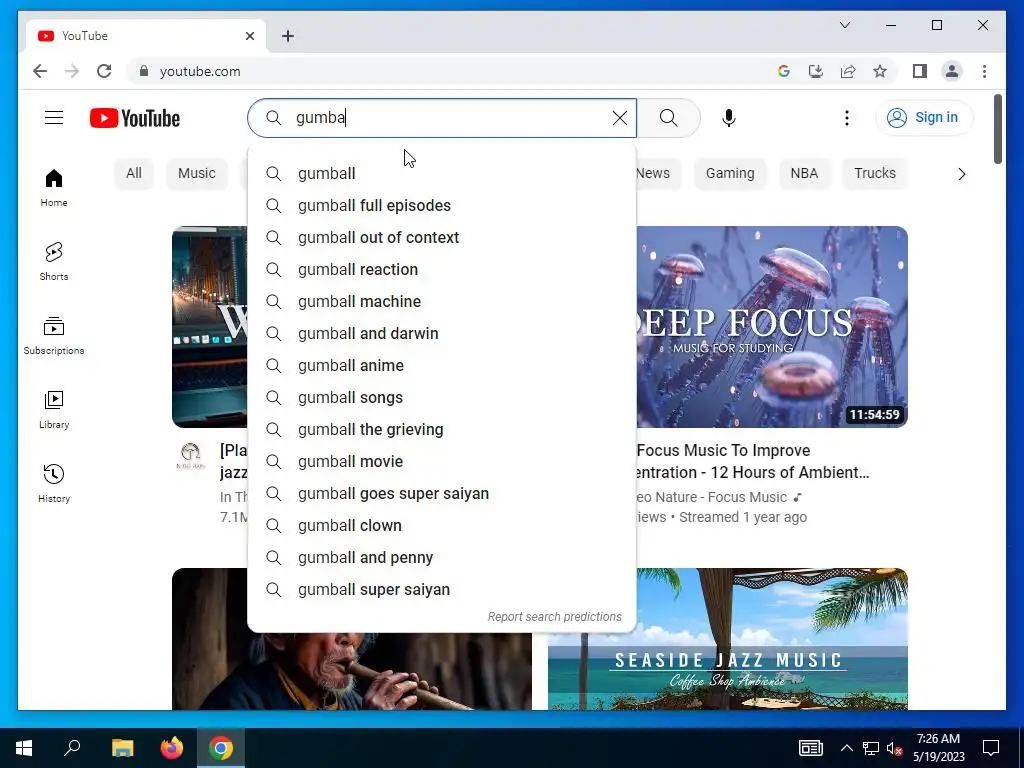Select the Trucks filter chip
The image size is (1024, 768).
875,173
